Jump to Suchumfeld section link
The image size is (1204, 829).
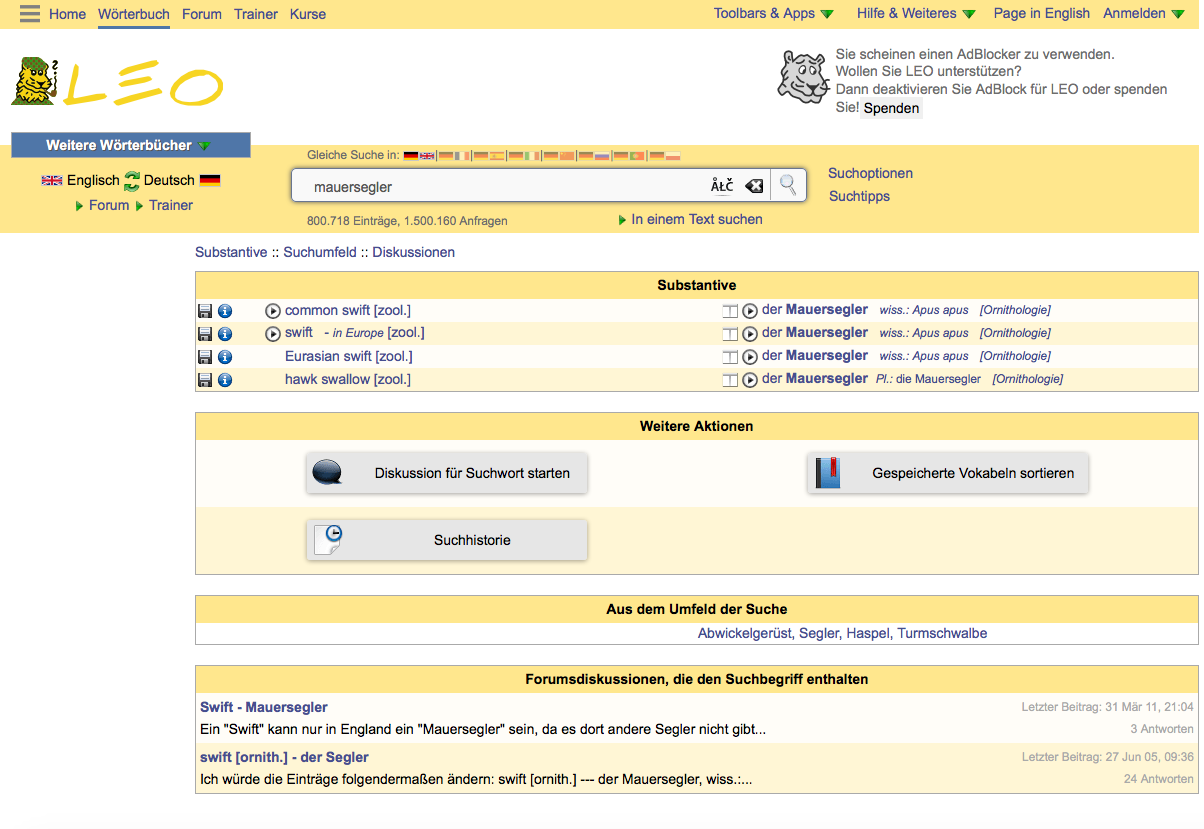click(x=320, y=252)
